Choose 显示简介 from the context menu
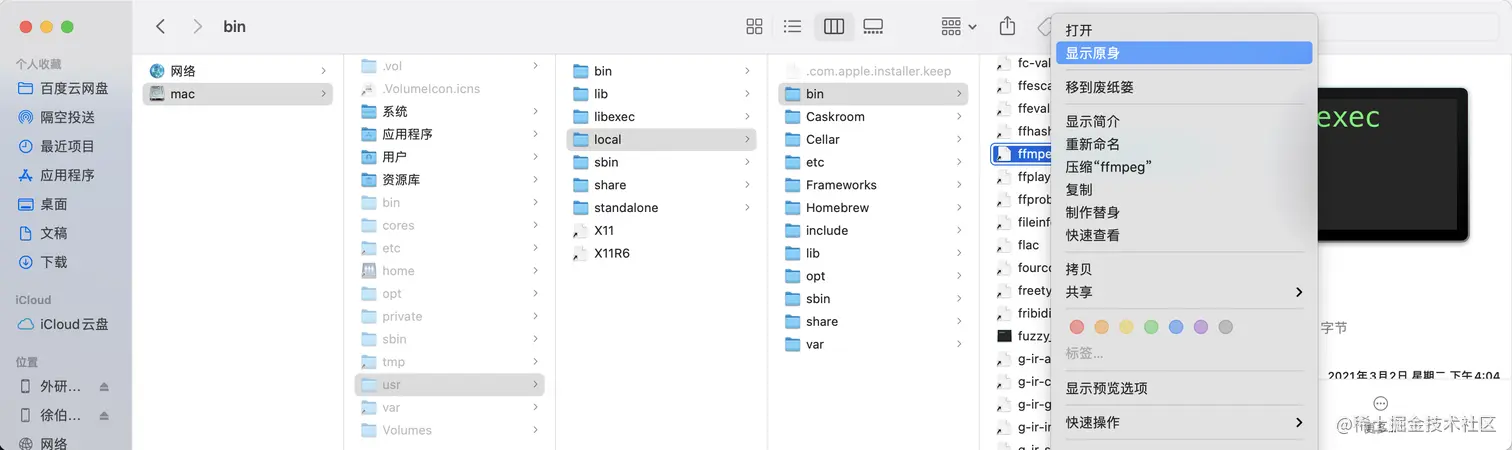 pyautogui.click(x=1184, y=121)
